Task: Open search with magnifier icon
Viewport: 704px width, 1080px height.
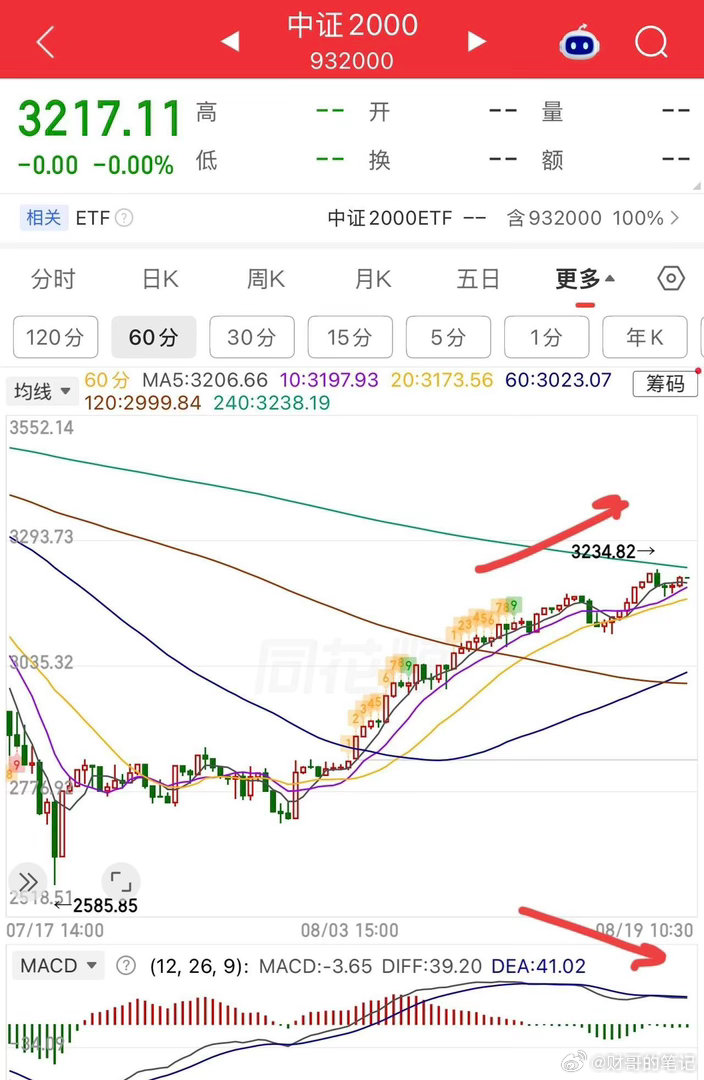Action: point(651,42)
